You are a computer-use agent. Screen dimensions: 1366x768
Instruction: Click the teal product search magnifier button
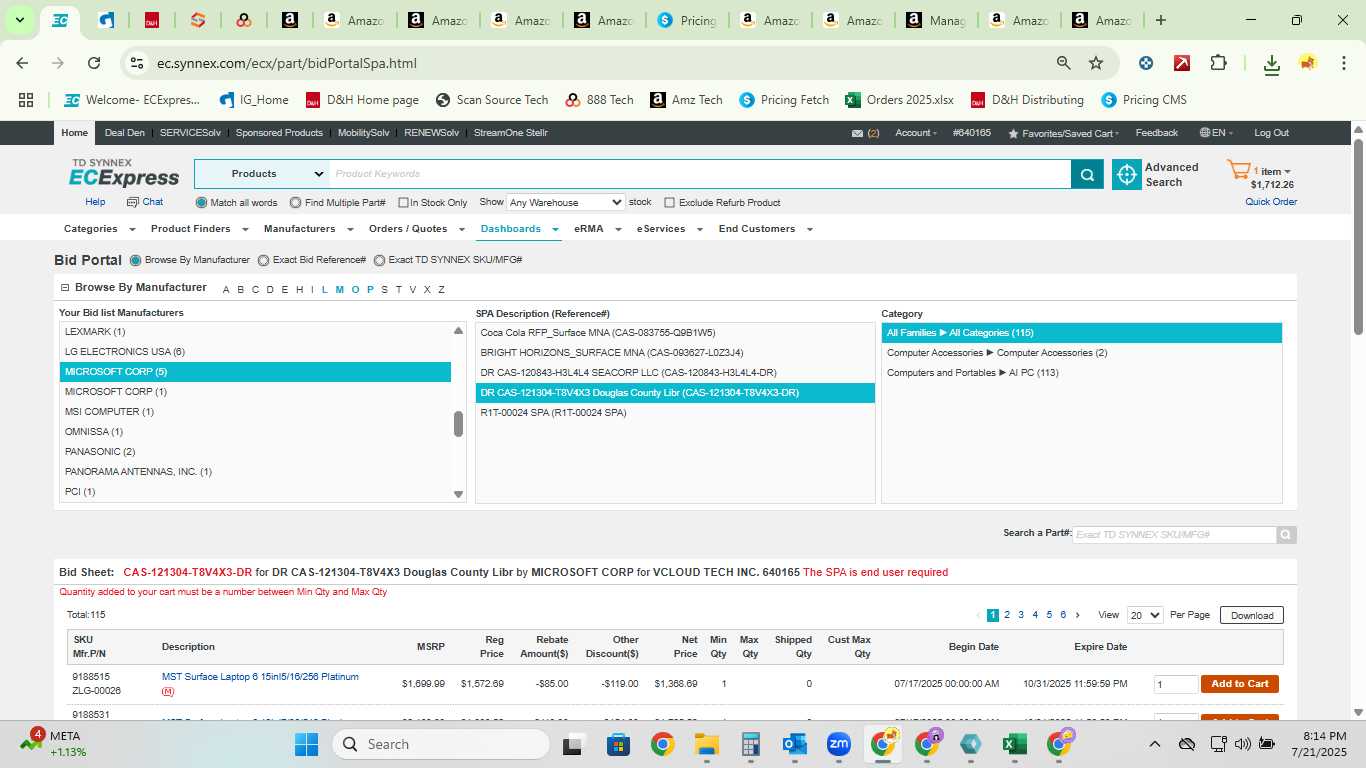pos(1088,174)
